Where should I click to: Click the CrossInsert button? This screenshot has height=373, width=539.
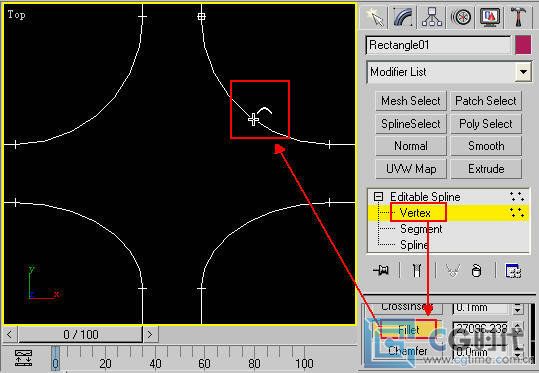point(408,308)
